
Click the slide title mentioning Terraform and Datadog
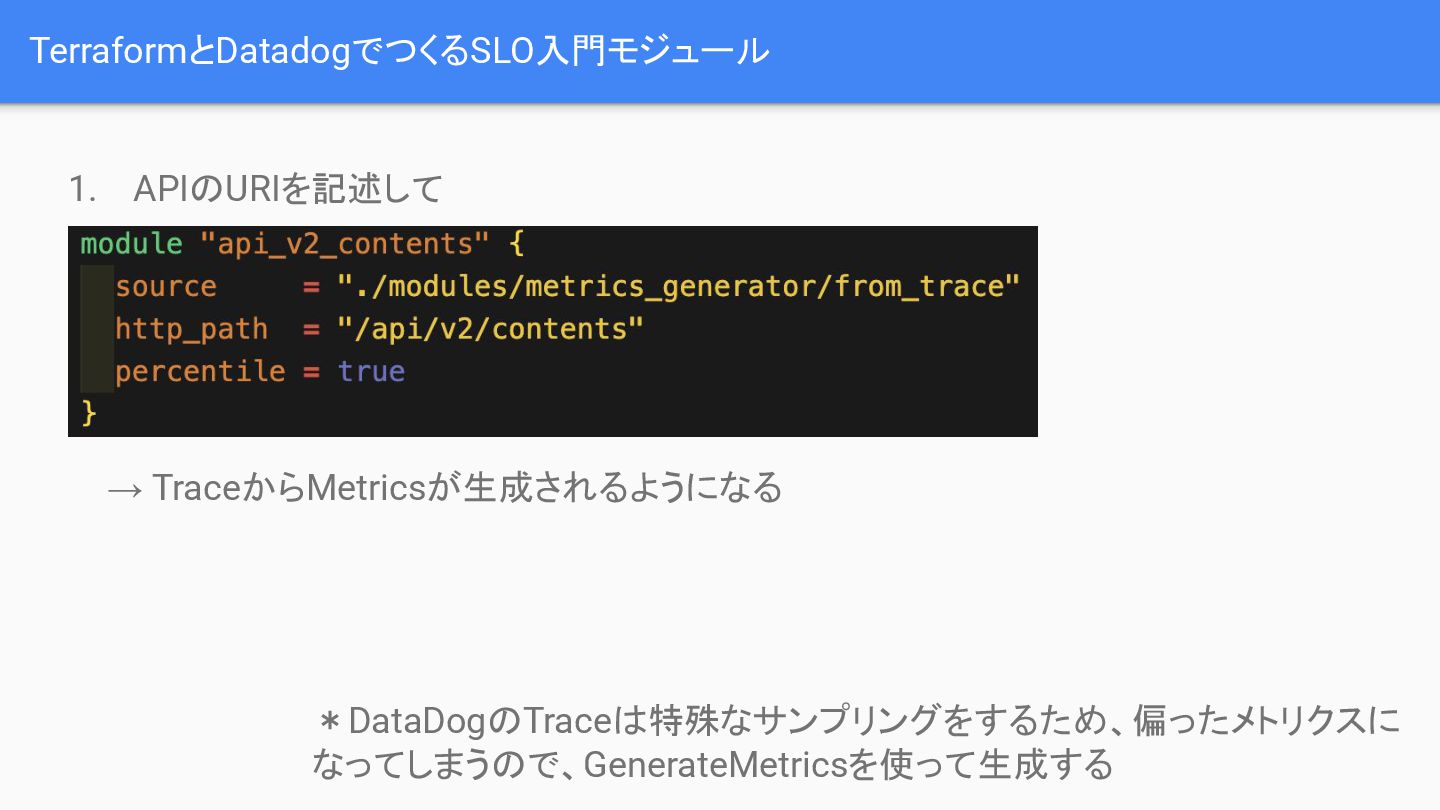click(x=399, y=51)
